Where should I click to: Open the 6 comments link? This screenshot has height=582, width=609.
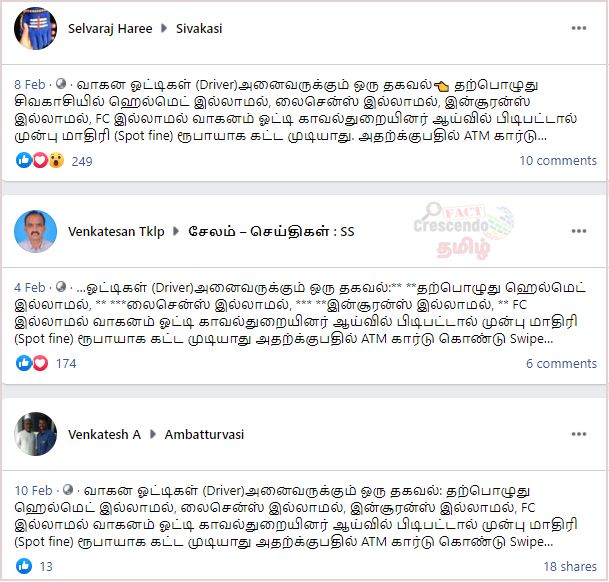point(561,363)
